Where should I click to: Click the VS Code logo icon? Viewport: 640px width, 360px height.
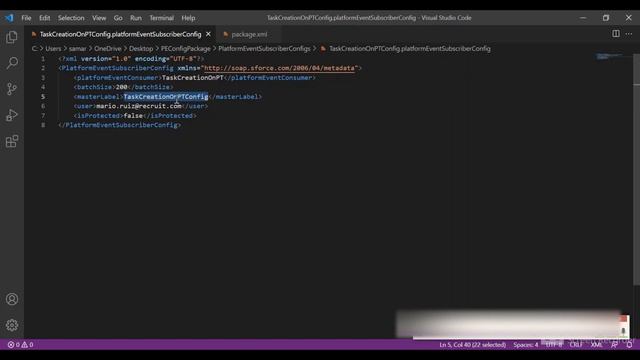coord(9,18)
